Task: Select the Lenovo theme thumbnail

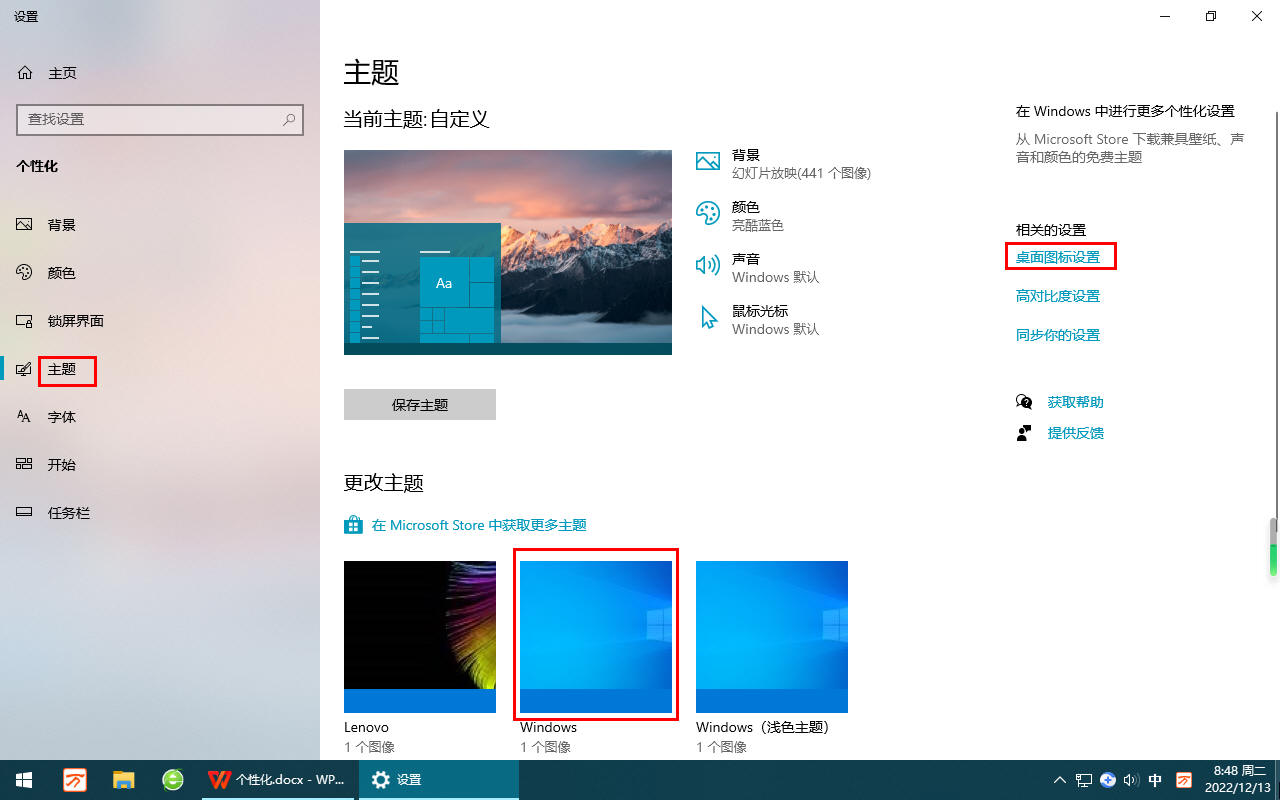Action: [x=420, y=636]
